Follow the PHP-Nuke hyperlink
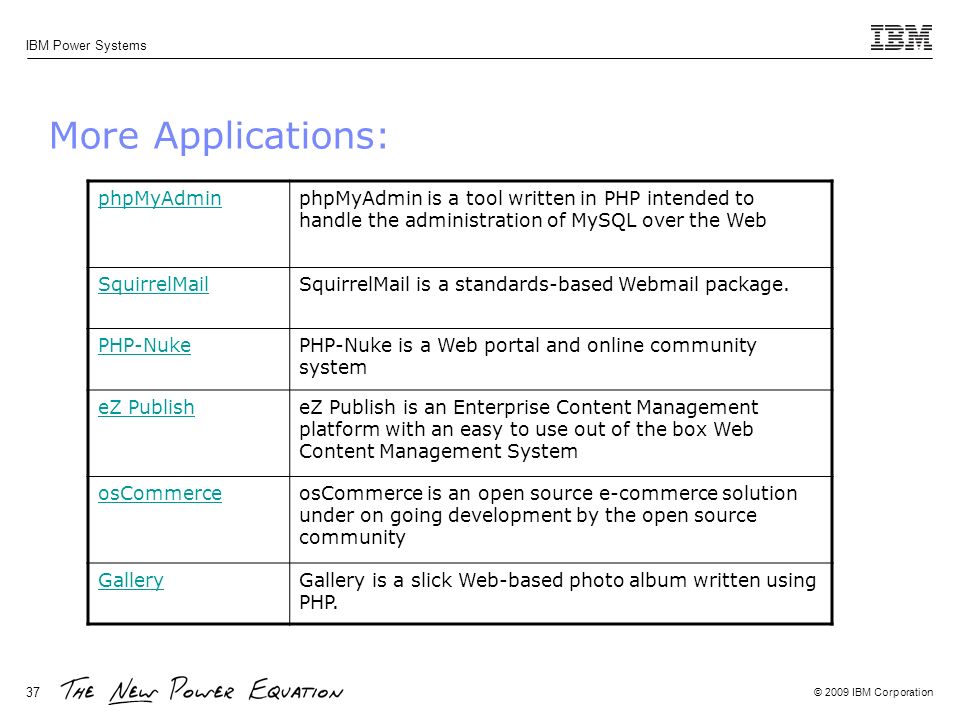960x720 pixels. pos(144,346)
